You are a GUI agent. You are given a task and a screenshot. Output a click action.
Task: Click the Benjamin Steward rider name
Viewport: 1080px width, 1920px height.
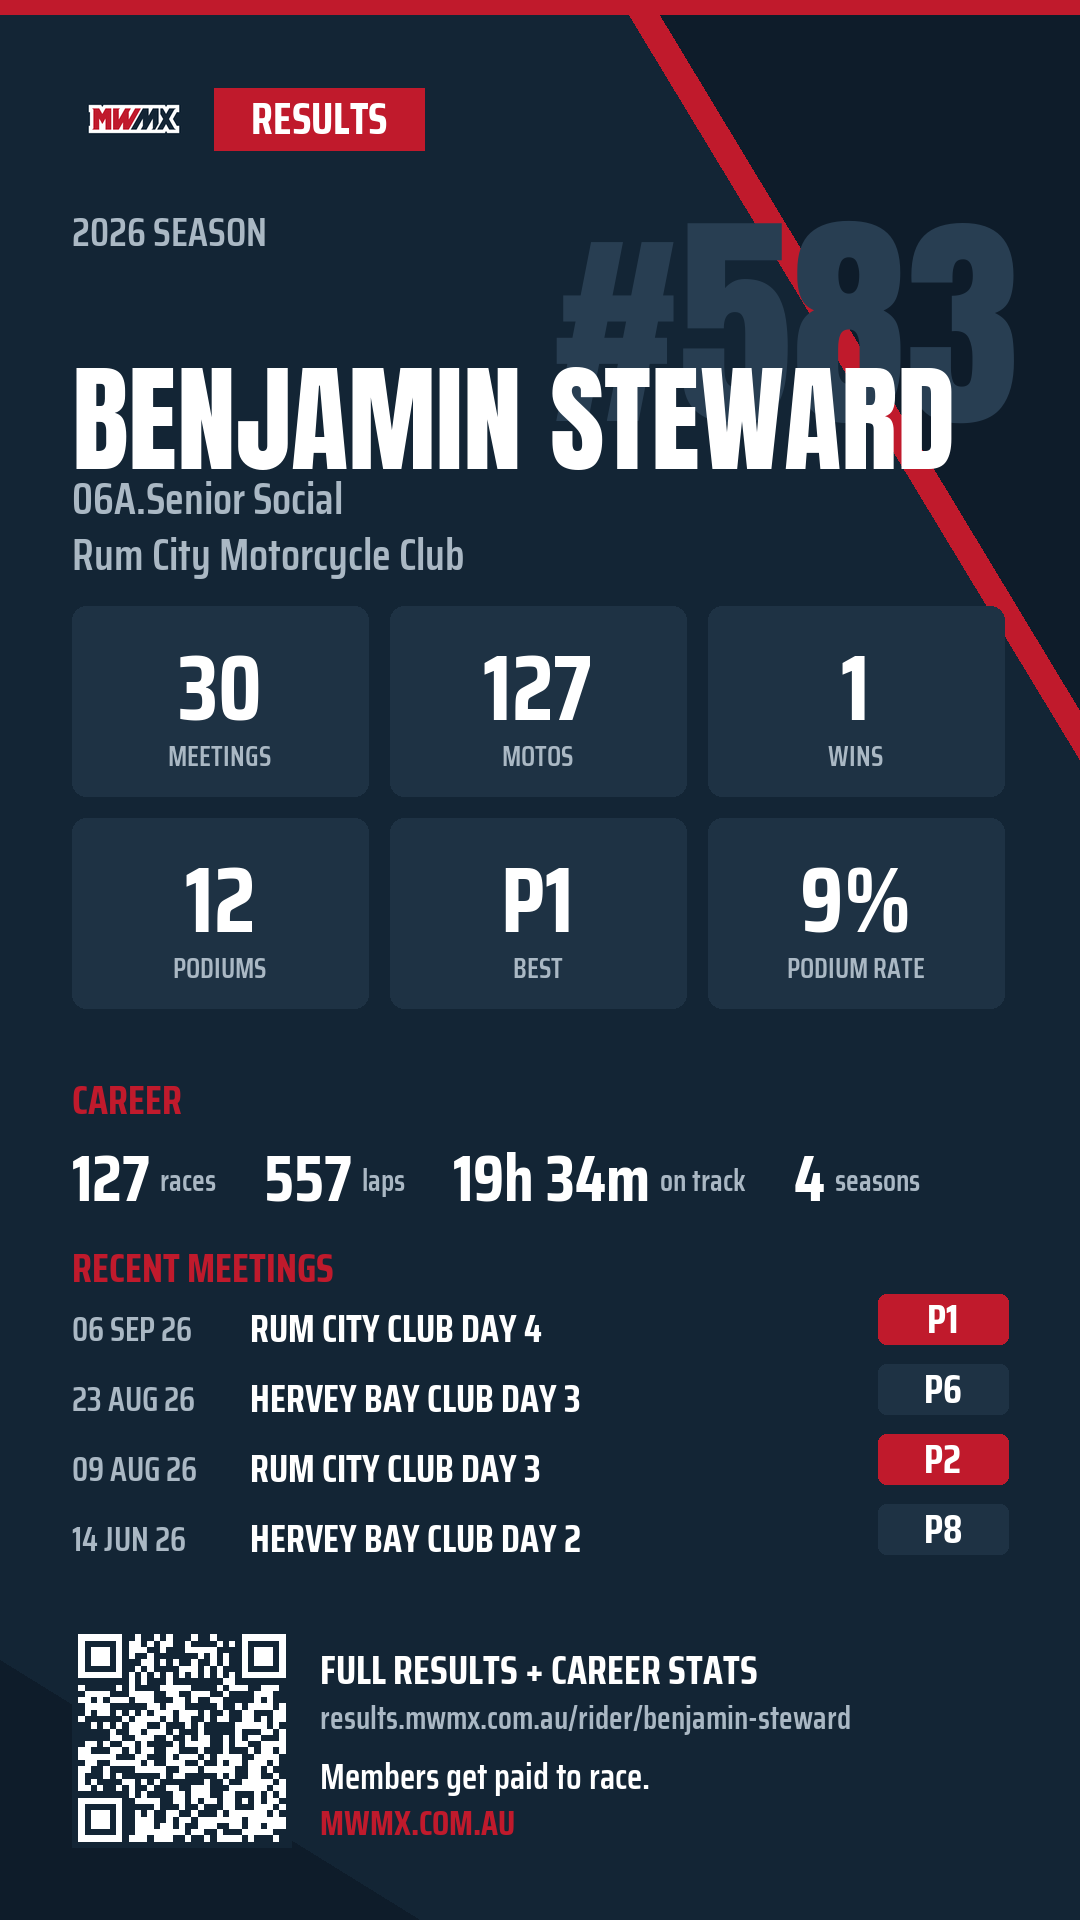[513, 418]
